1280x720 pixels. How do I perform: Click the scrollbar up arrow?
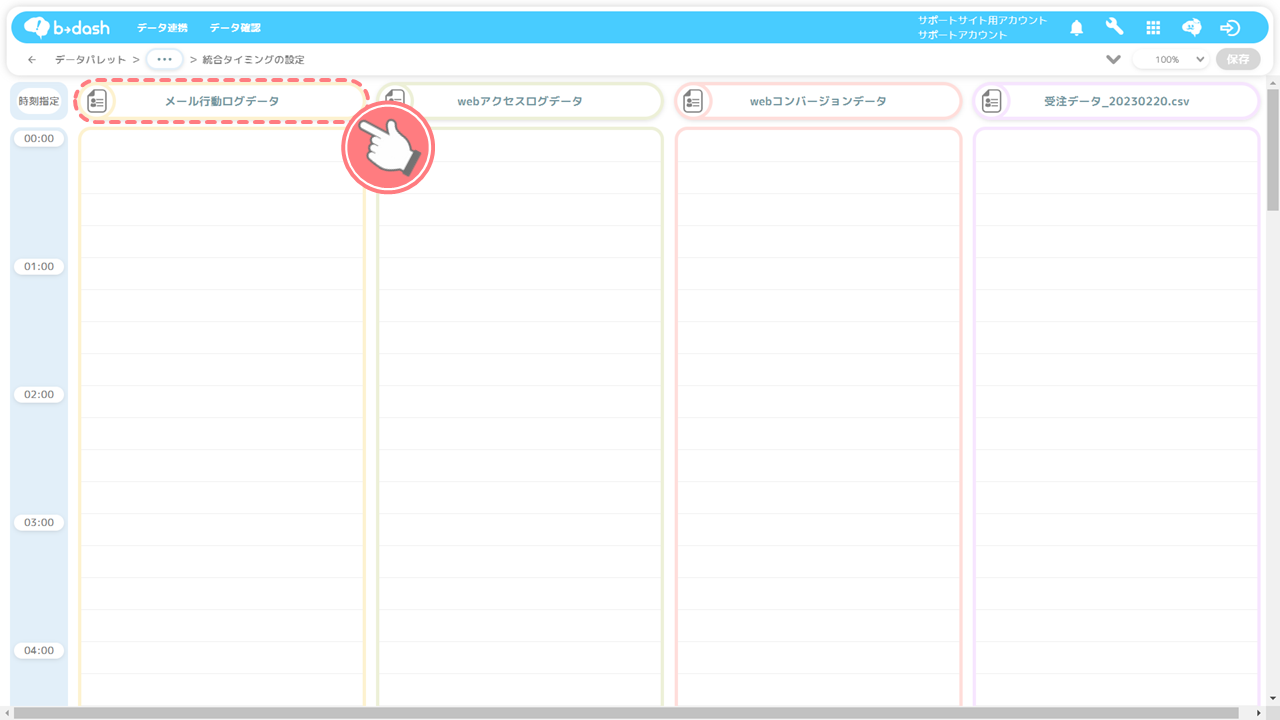tap(1273, 82)
